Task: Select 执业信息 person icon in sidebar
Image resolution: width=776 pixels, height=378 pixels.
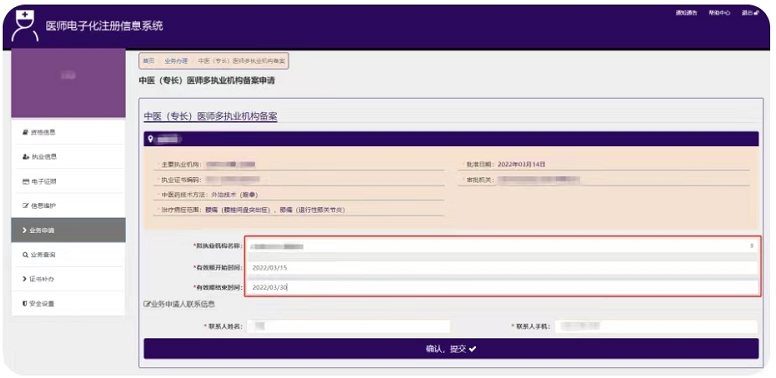Action: [25, 157]
